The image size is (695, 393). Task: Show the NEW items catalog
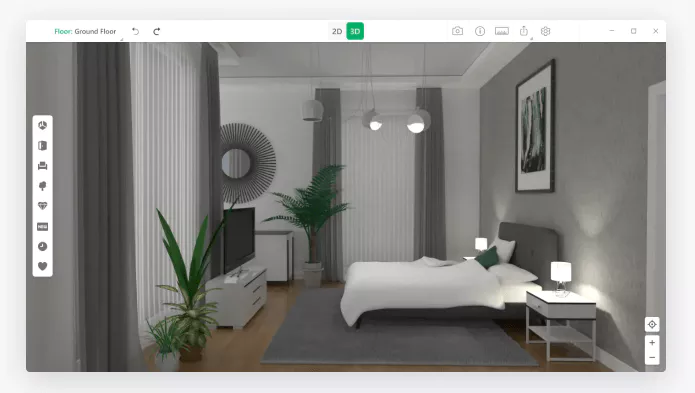pyautogui.click(x=43, y=226)
